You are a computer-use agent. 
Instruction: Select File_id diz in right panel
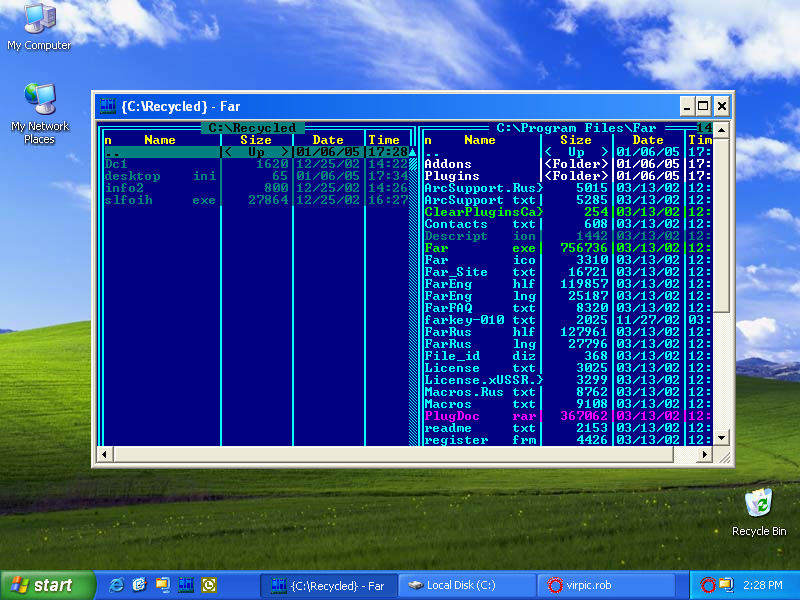[x=568, y=356]
